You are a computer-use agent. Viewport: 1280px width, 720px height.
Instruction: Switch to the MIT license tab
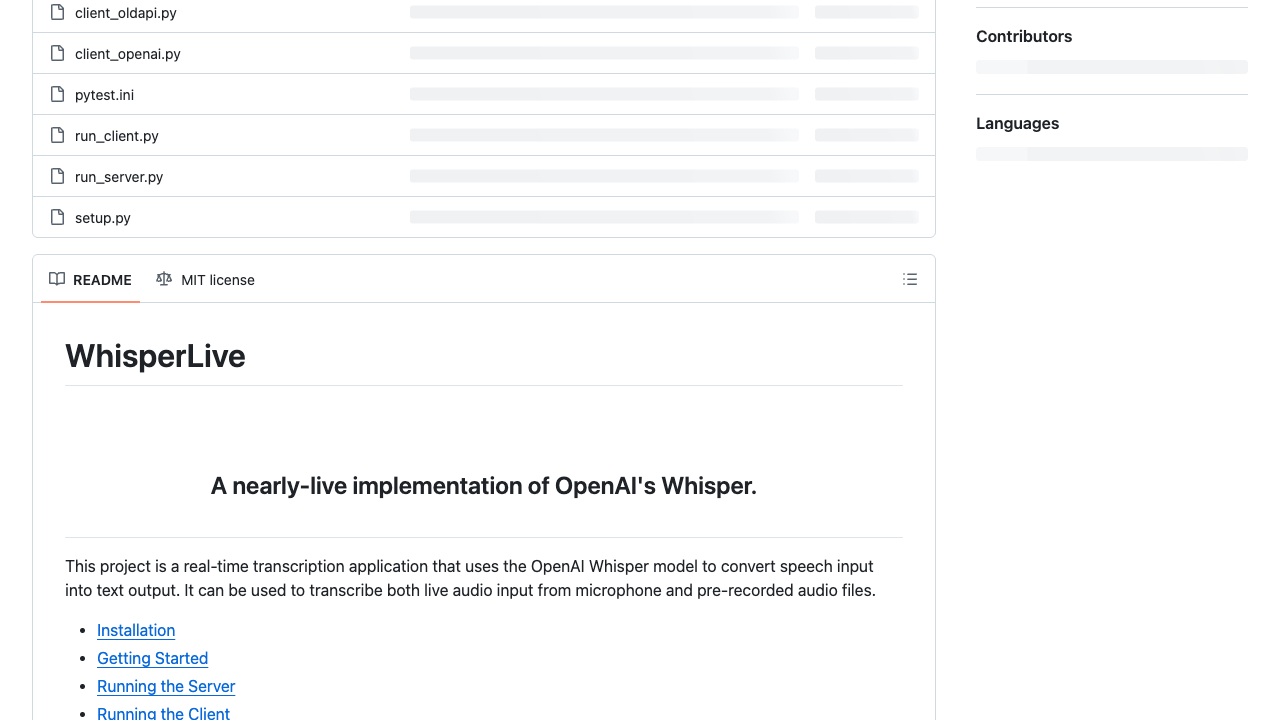click(205, 280)
